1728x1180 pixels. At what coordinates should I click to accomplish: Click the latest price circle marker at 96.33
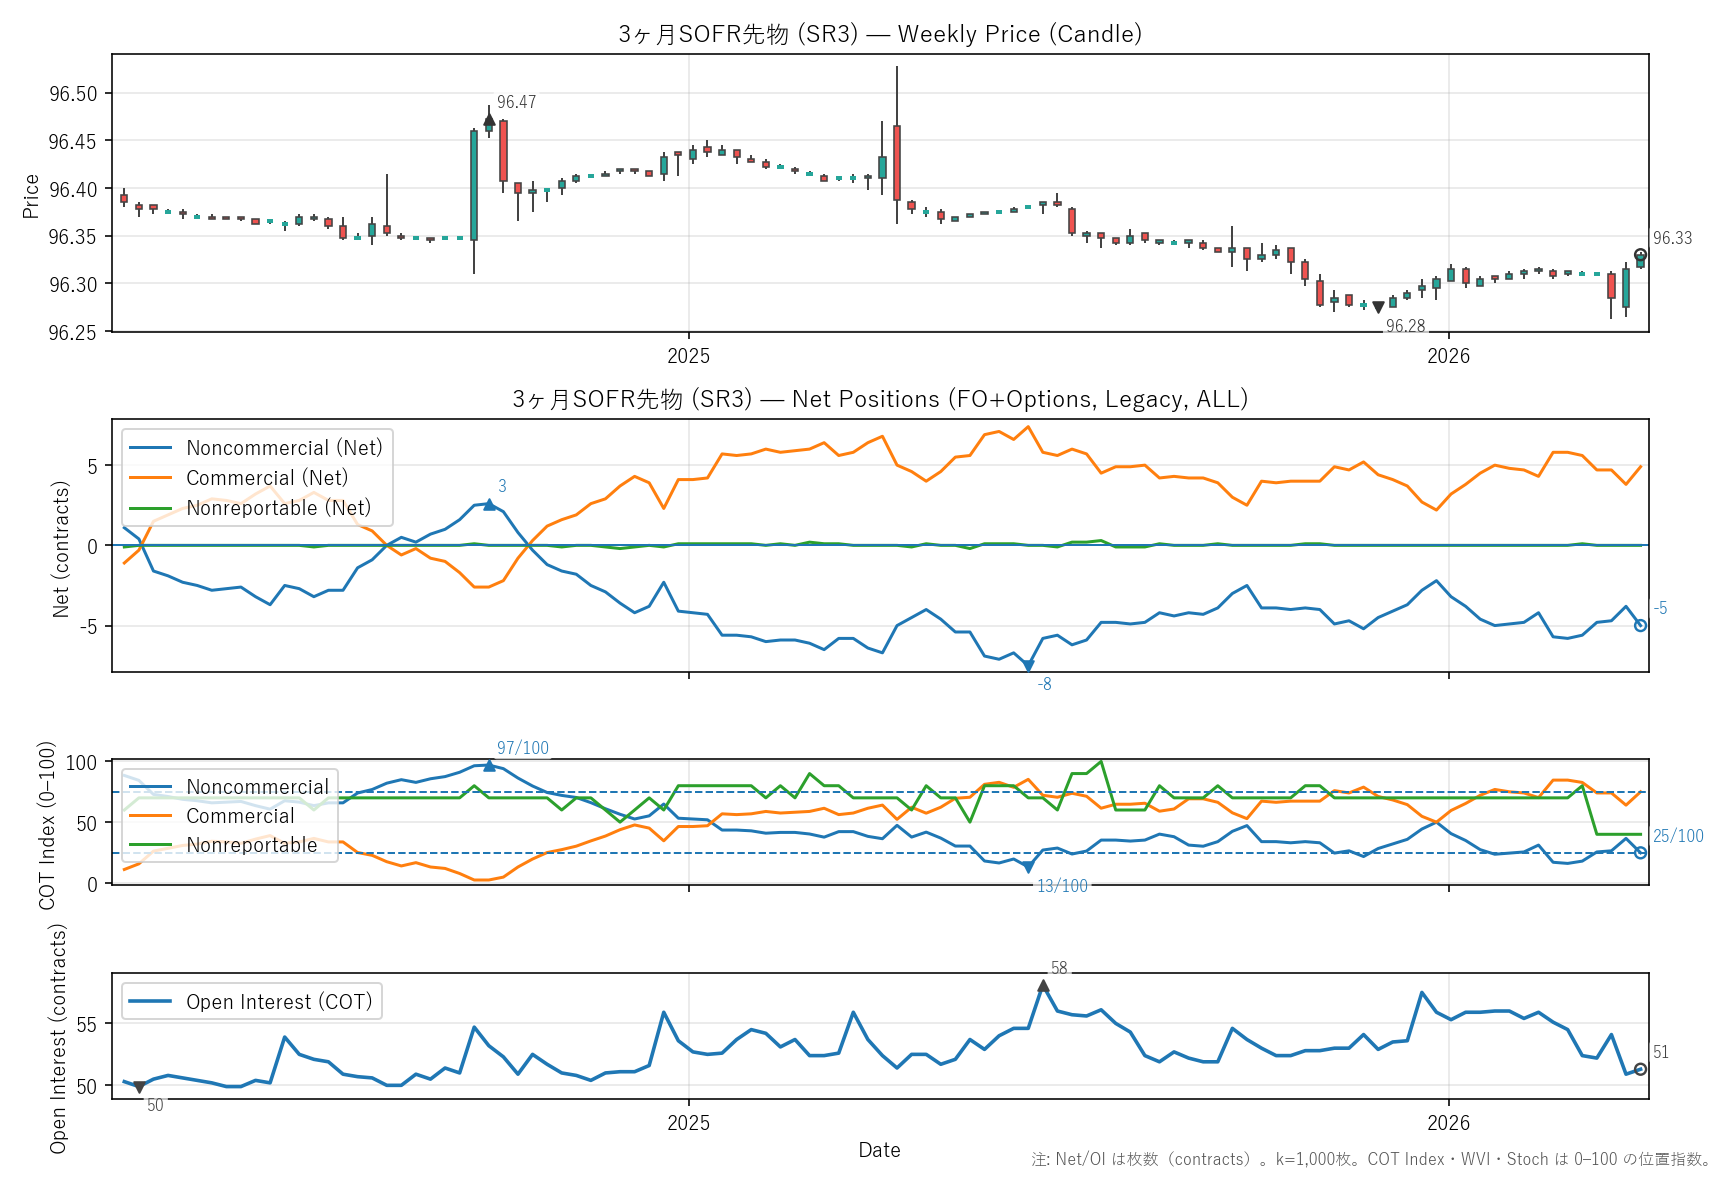(1640, 255)
